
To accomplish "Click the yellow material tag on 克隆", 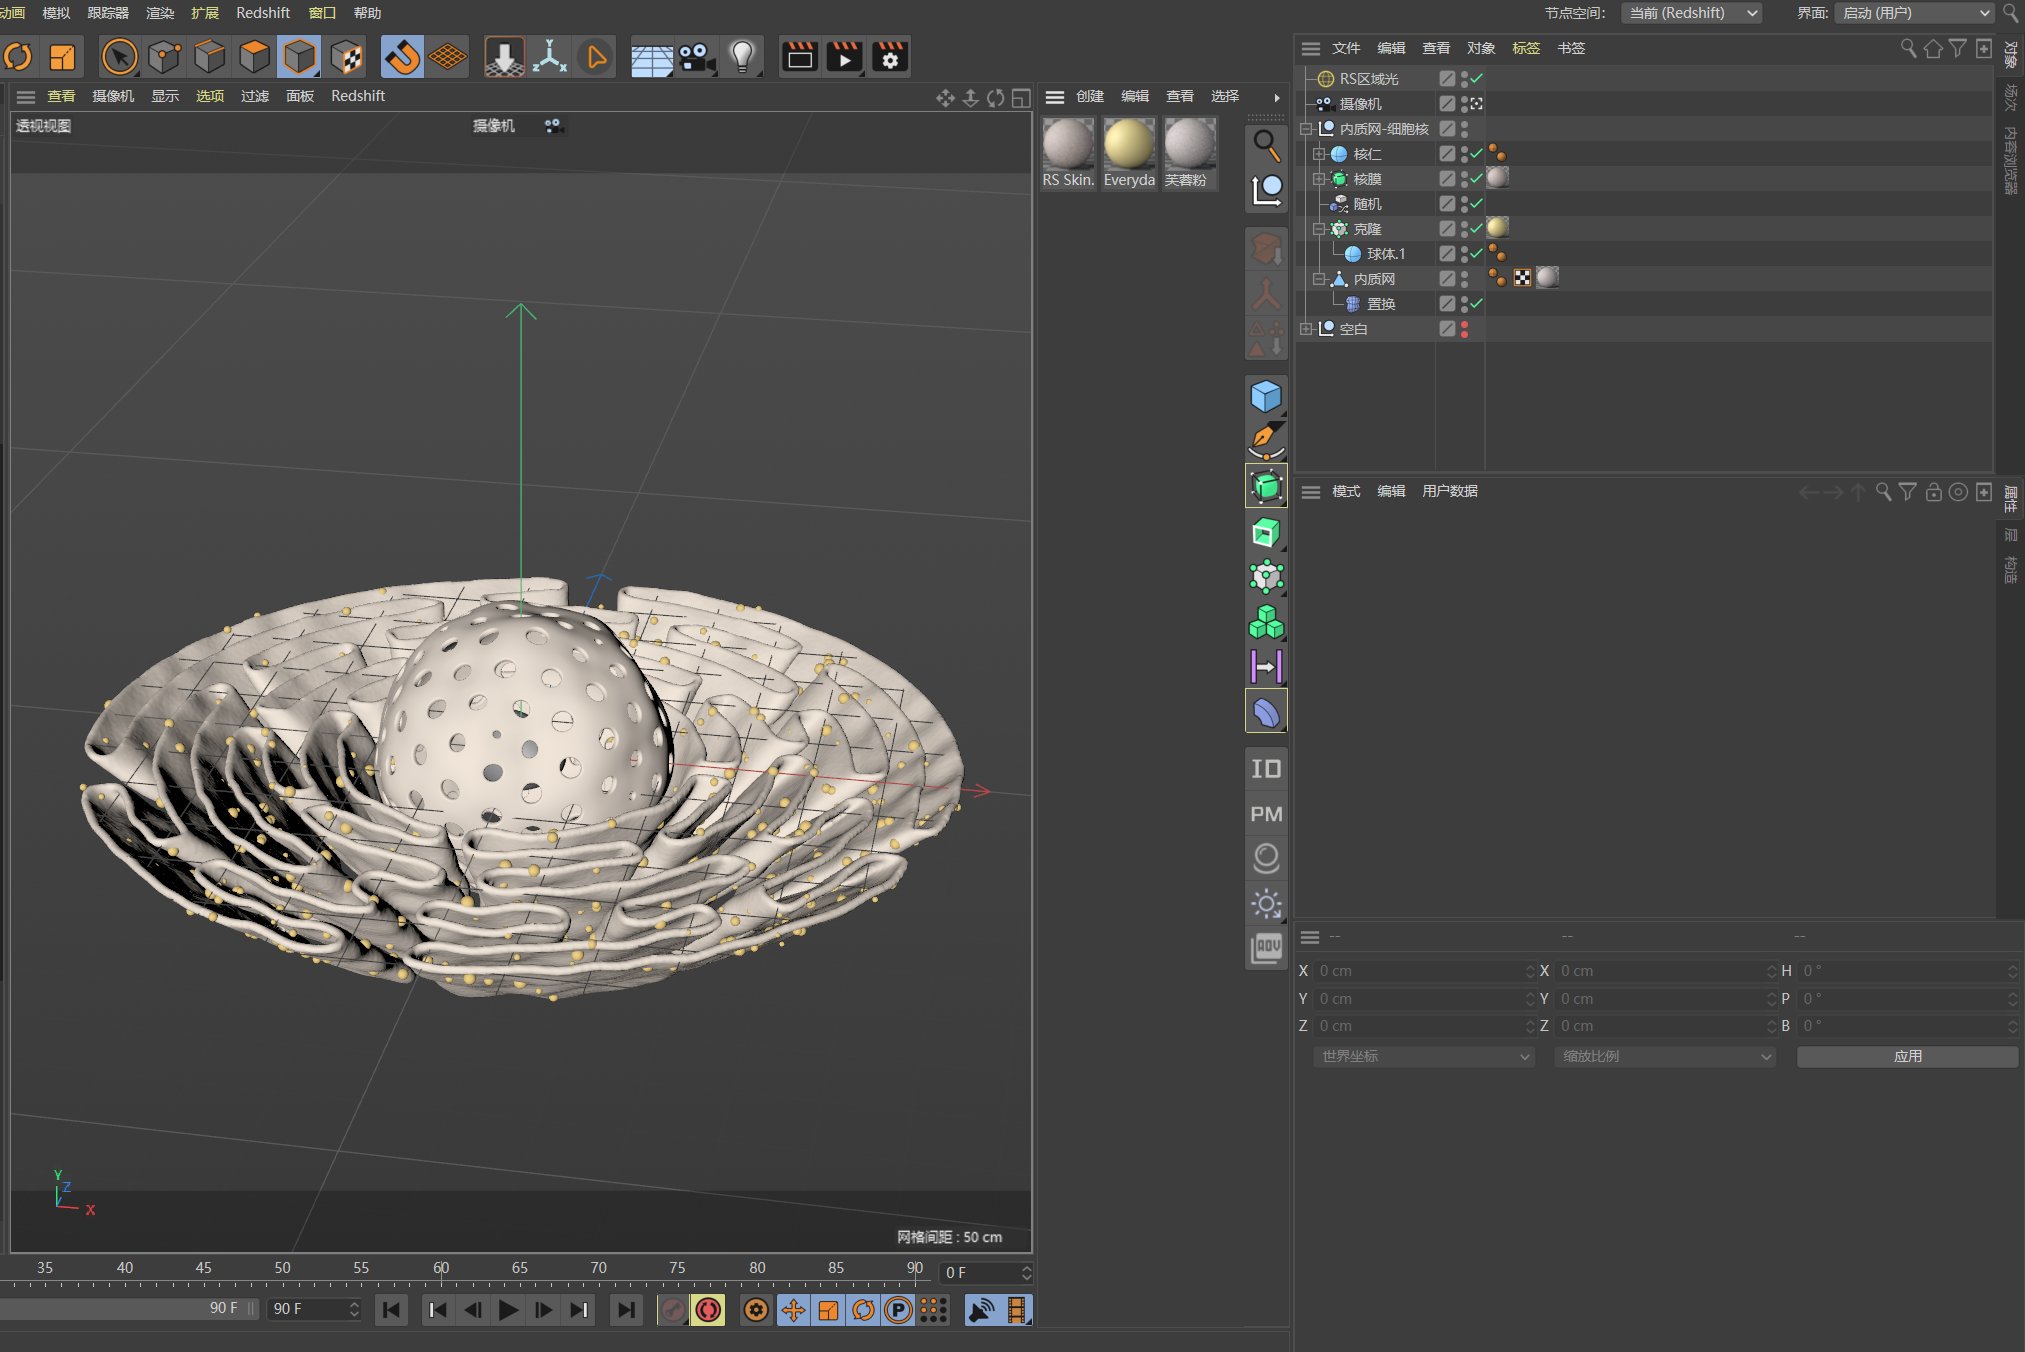I will [1498, 228].
